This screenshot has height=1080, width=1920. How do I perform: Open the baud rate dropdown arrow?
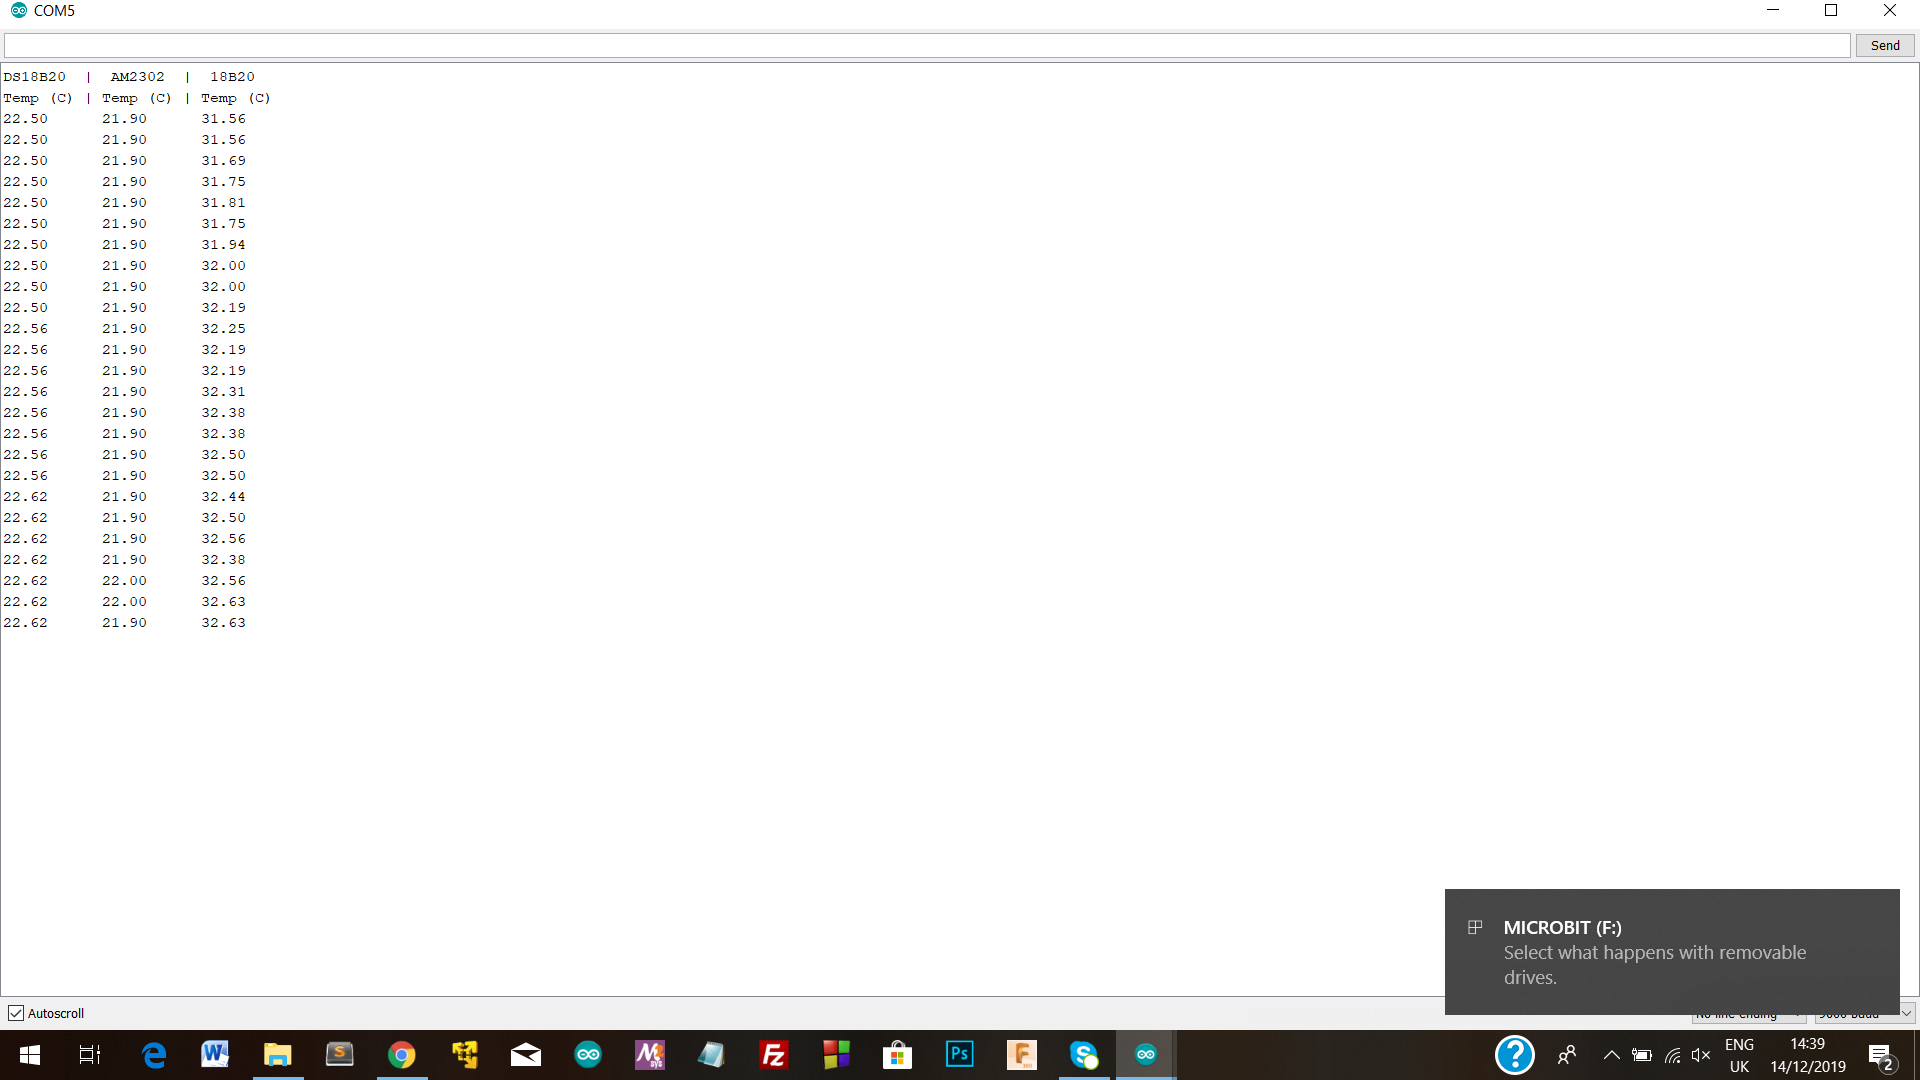[1906, 1014]
